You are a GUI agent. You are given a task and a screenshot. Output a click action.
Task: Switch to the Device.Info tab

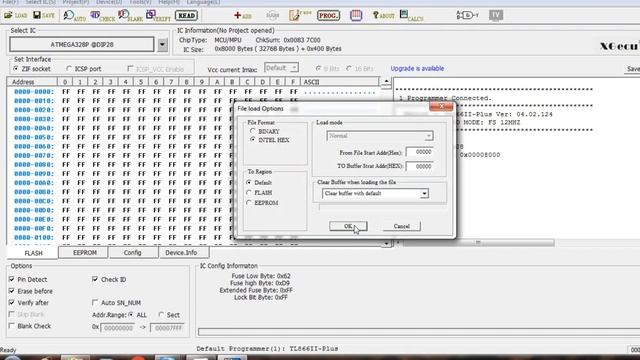point(181,253)
